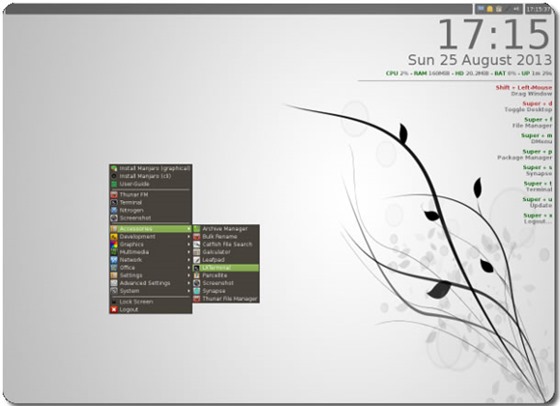Open Archive Manager from Accessories submenu

[x=226, y=229]
